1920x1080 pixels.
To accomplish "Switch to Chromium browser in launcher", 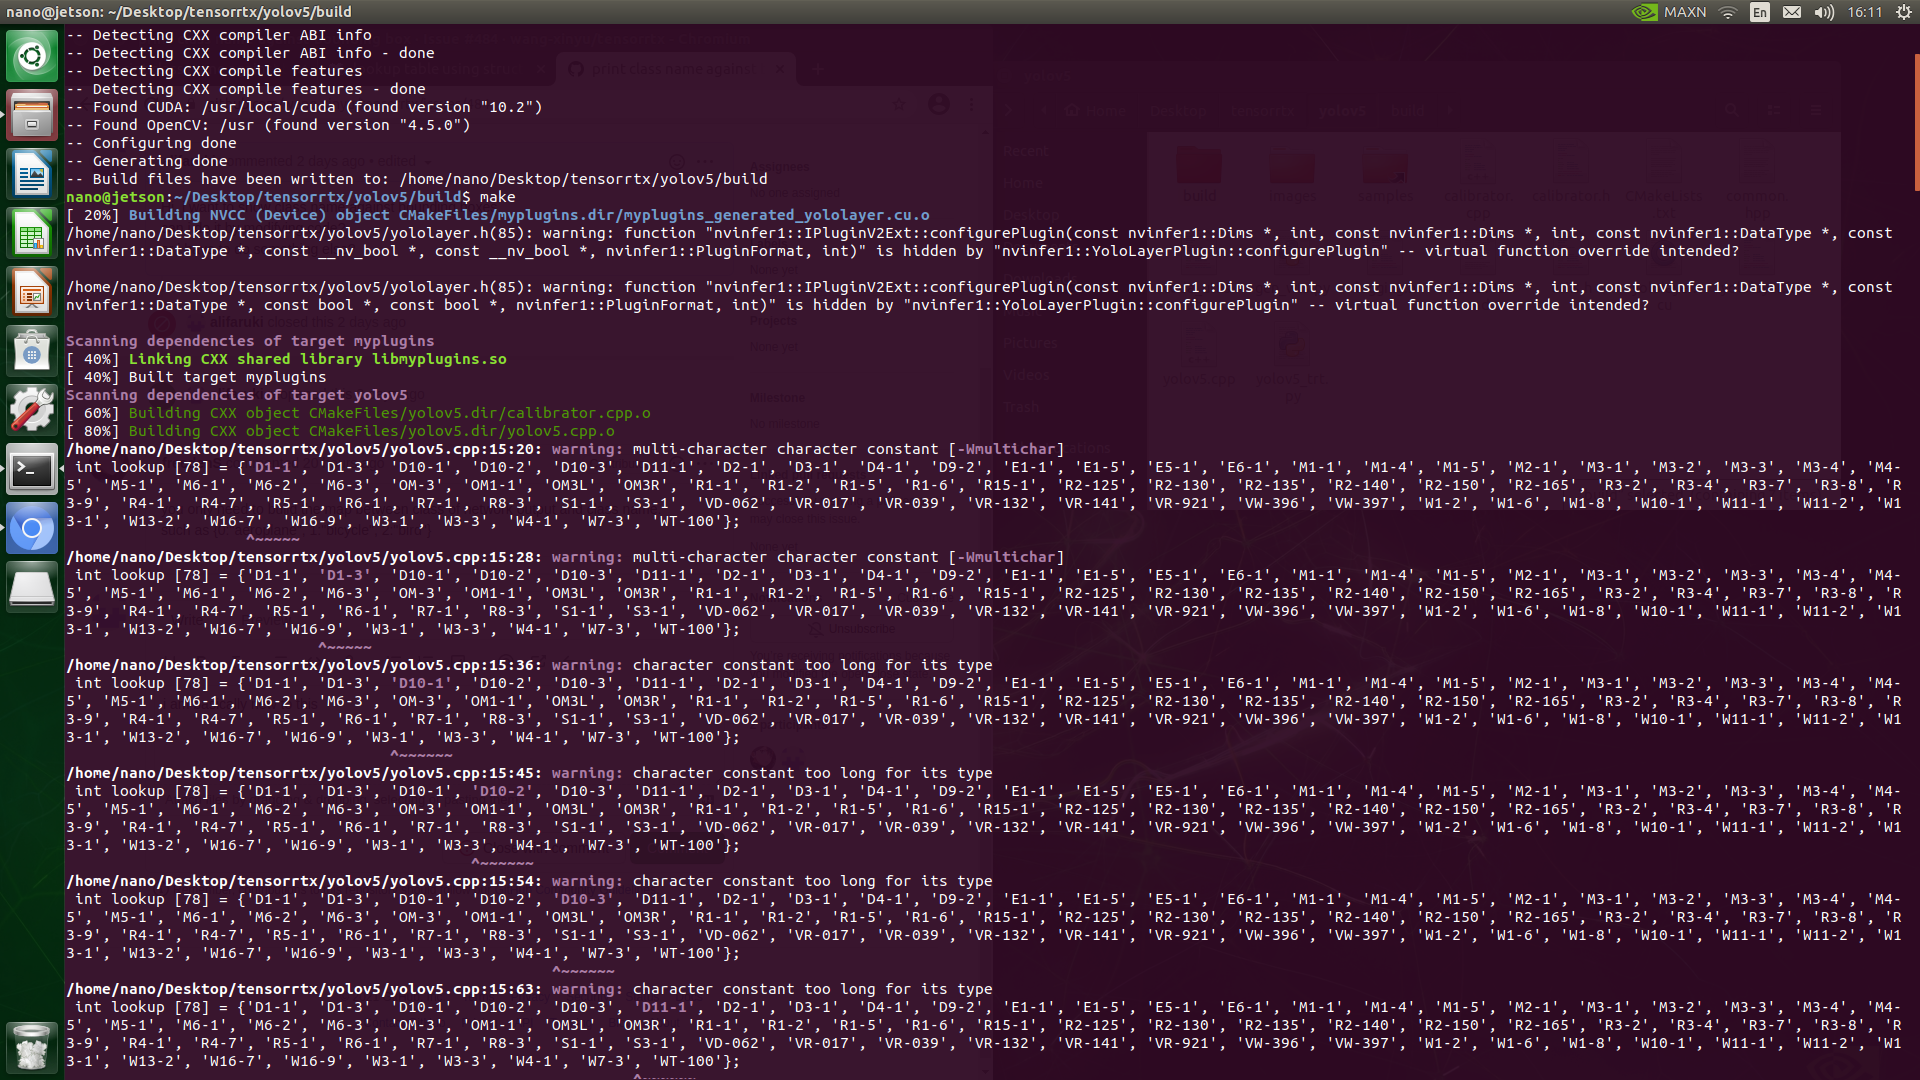I will (x=32, y=529).
